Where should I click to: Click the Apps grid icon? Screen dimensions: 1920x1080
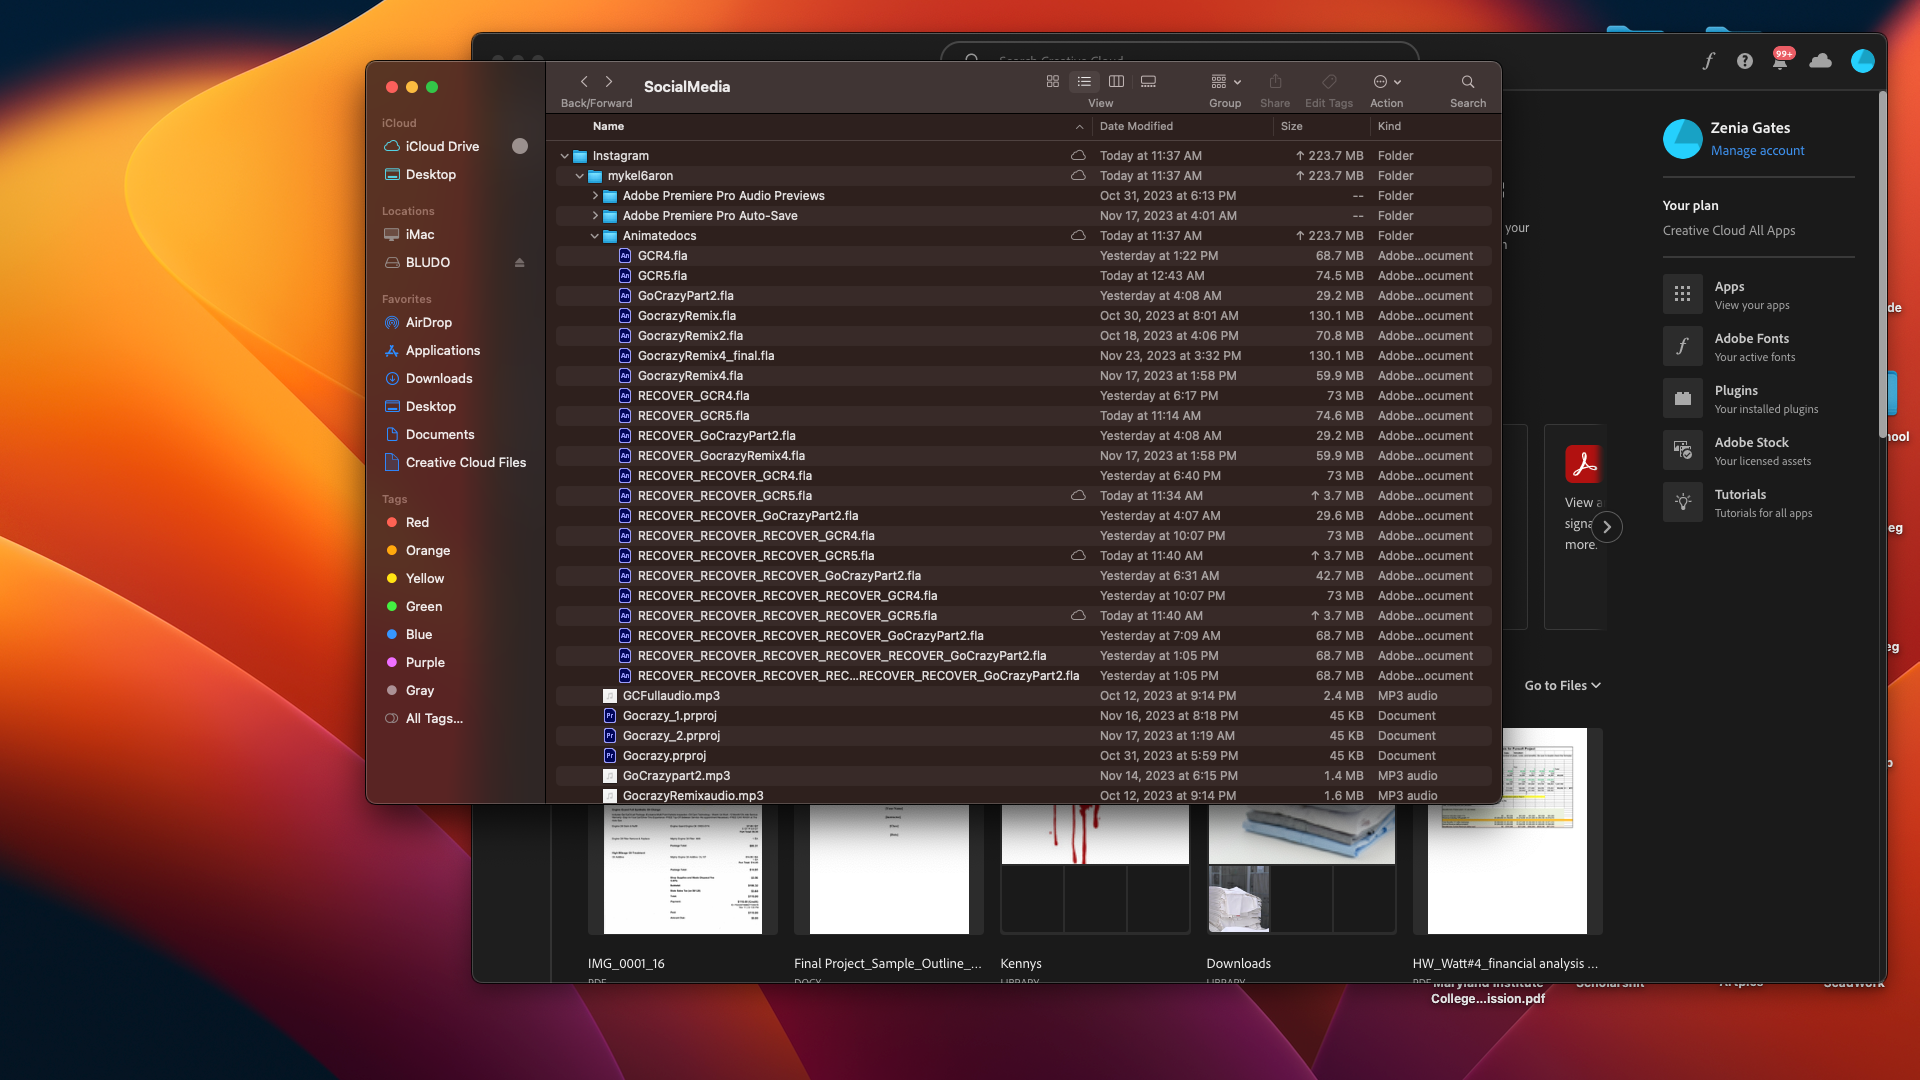tap(1683, 293)
